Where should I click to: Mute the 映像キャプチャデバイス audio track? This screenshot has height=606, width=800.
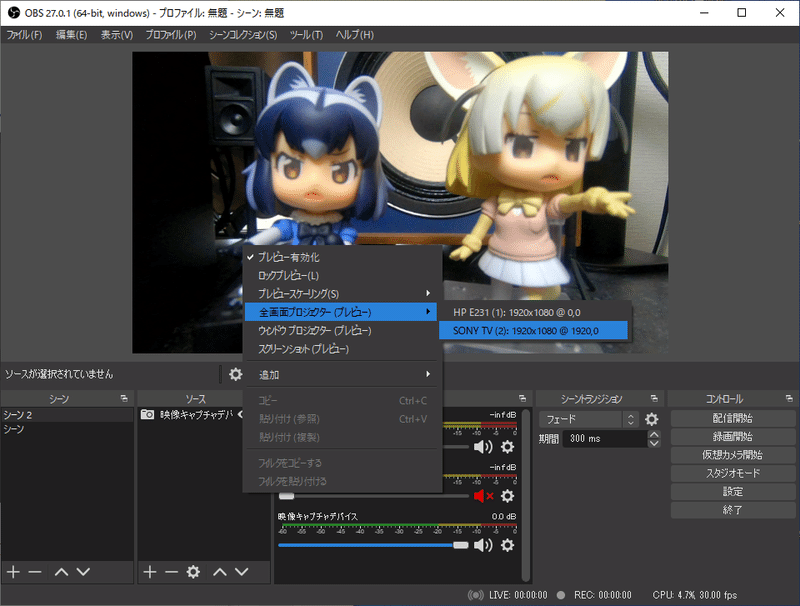[483, 545]
